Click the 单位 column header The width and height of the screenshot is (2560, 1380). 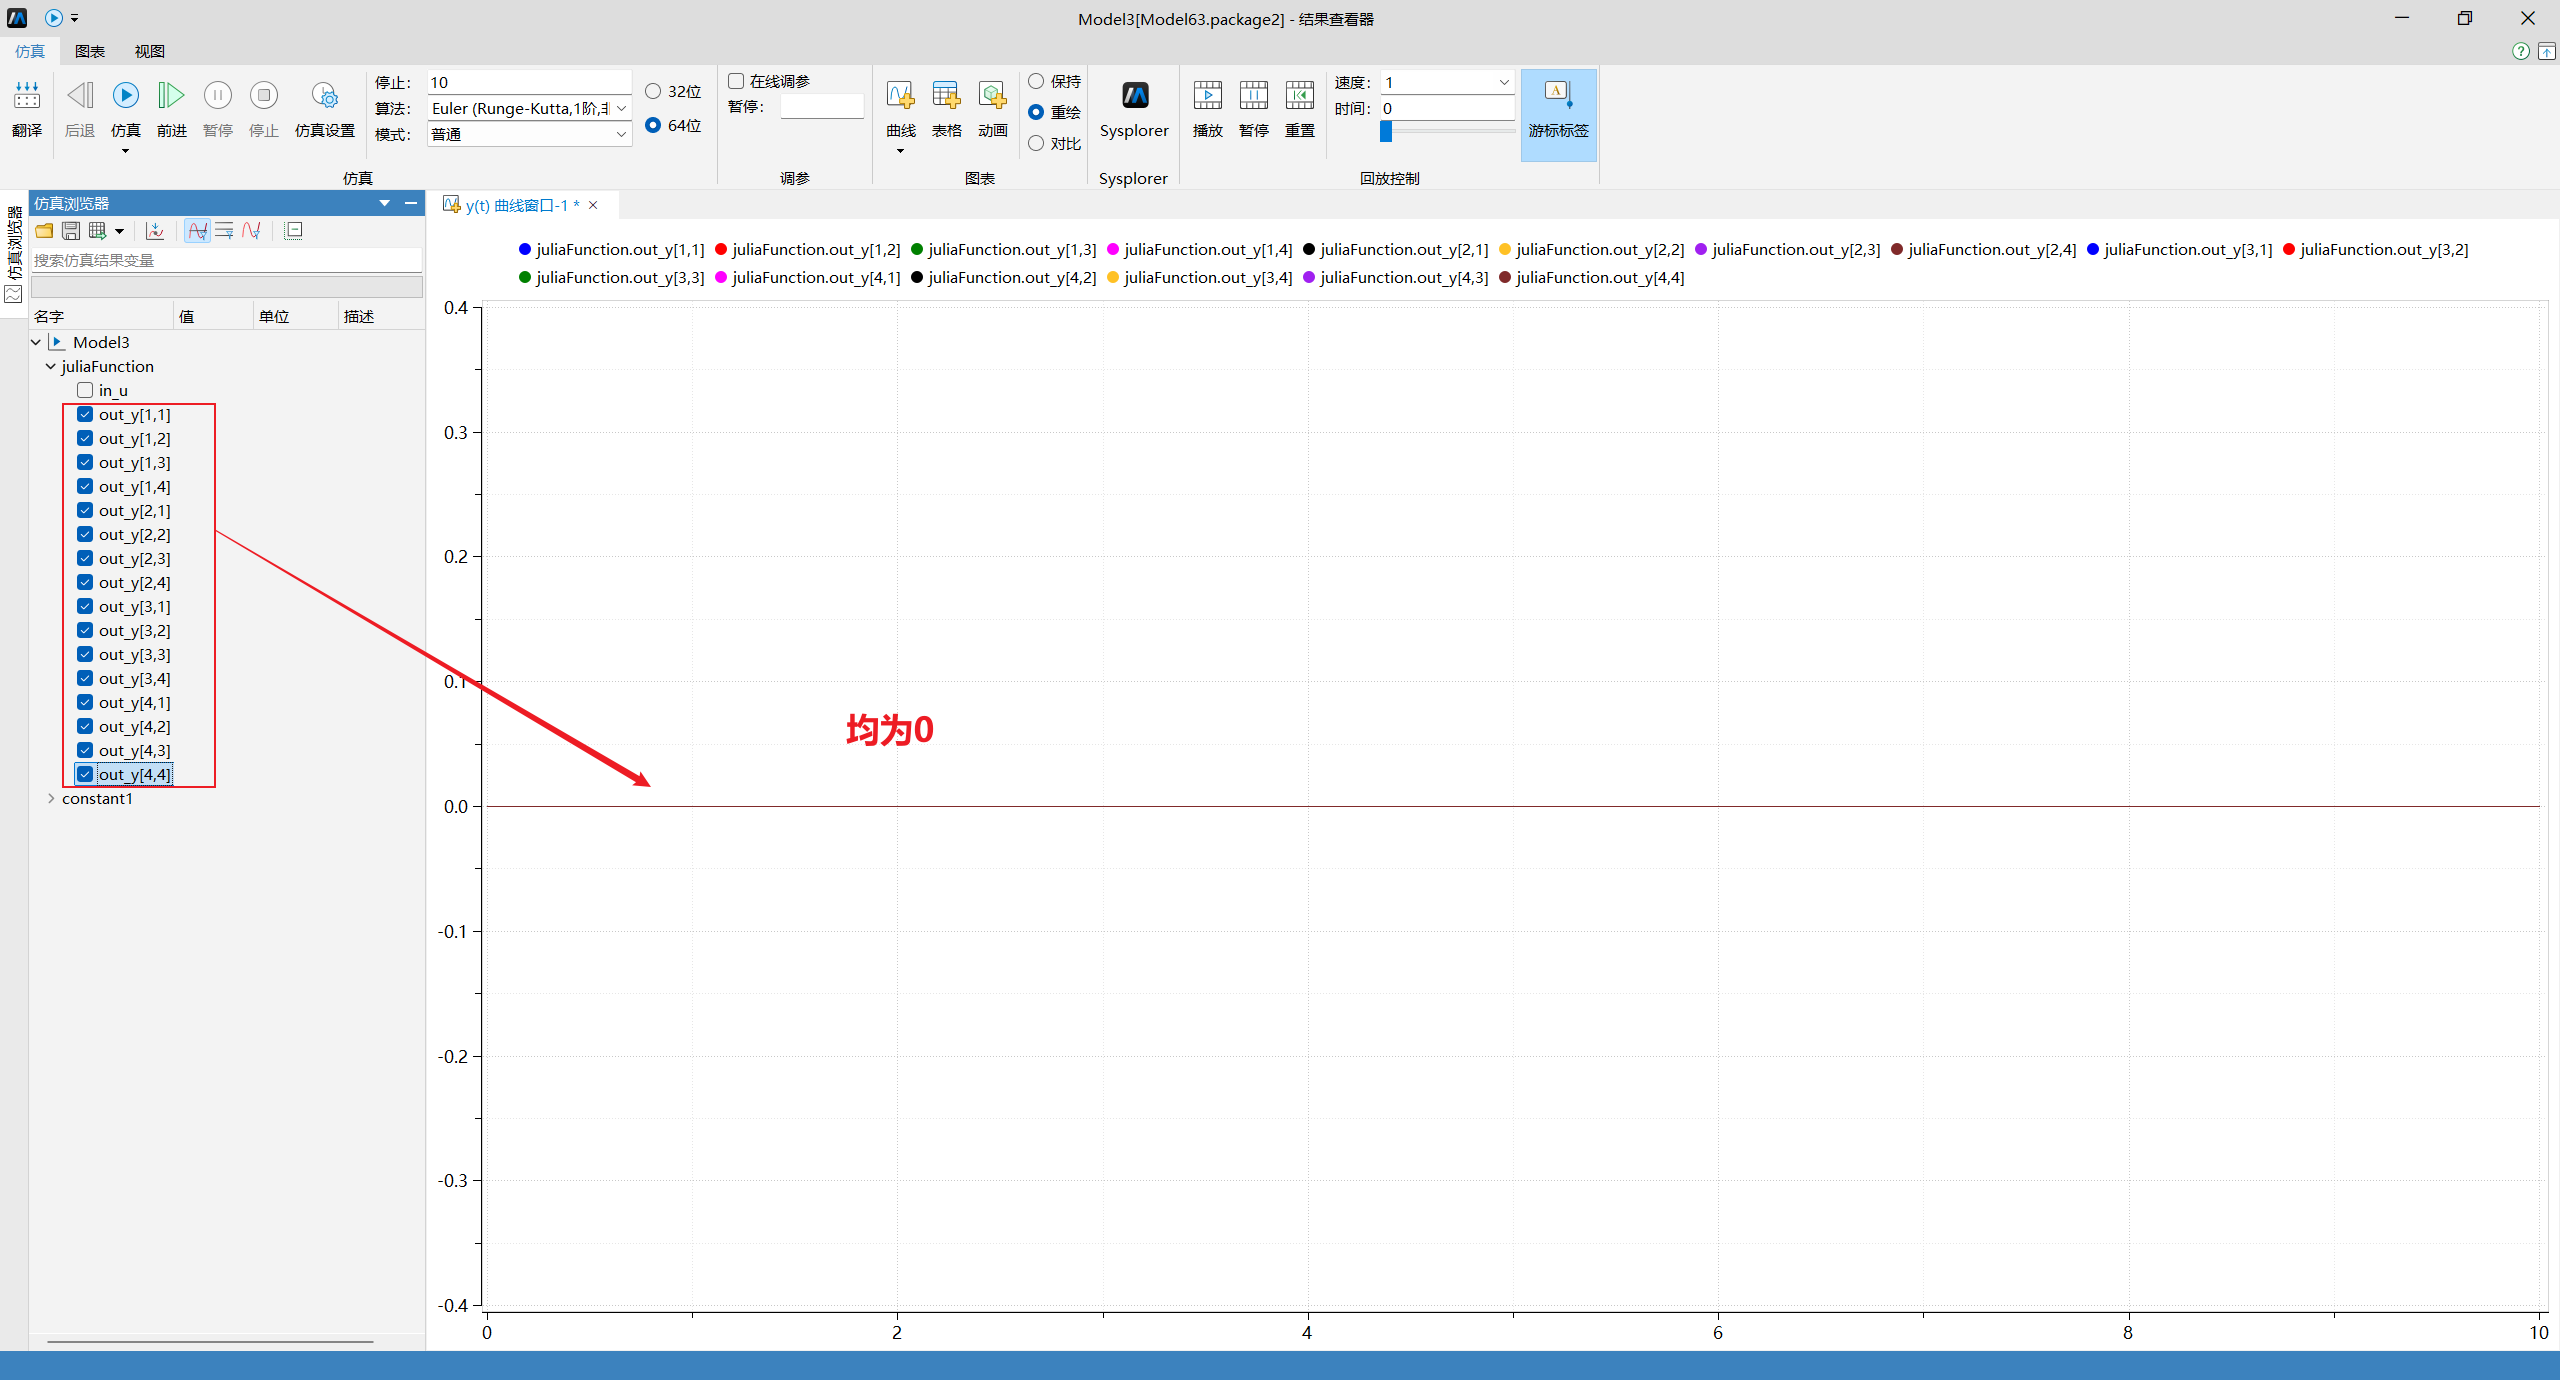point(296,316)
